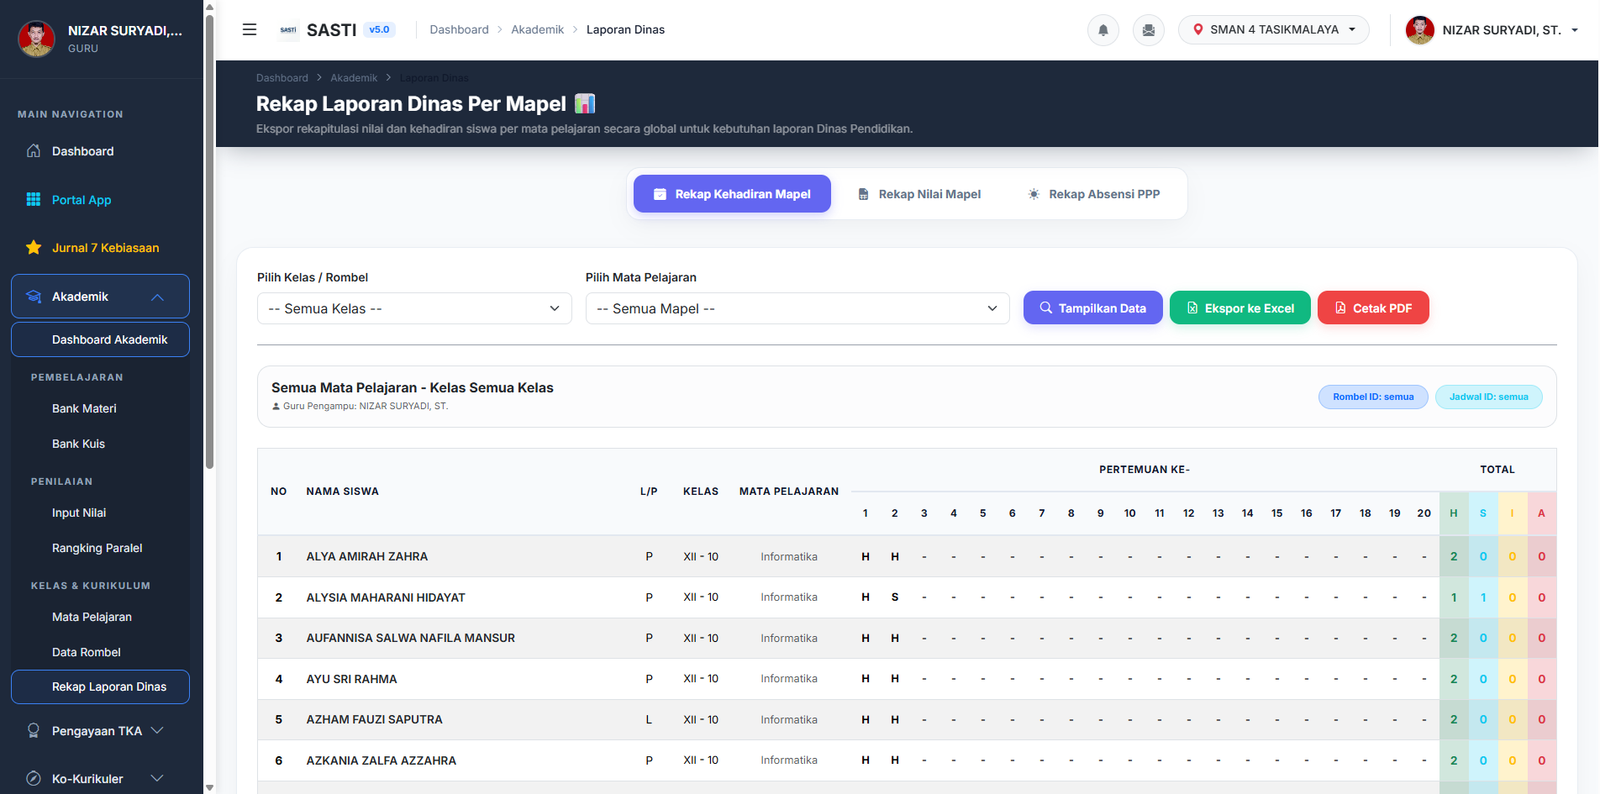Toggle the hamburger sidebar menu
The width and height of the screenshot is (1600, 794).
249,30
